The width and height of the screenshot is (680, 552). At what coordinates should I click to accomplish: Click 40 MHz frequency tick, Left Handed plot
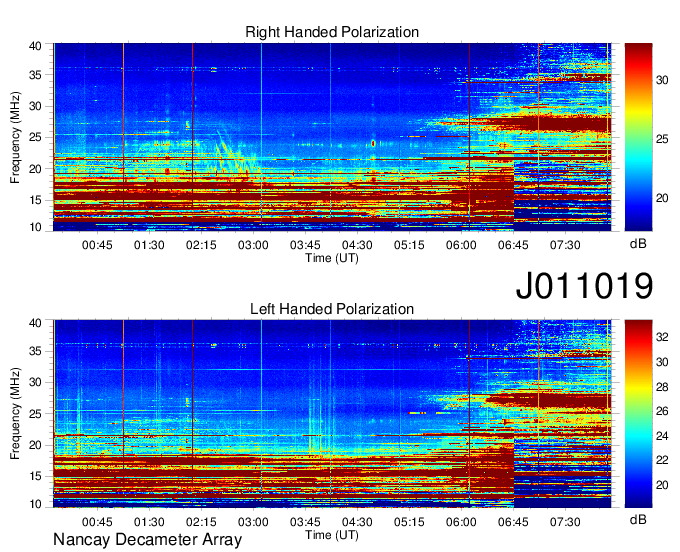(x=36, y=323)
